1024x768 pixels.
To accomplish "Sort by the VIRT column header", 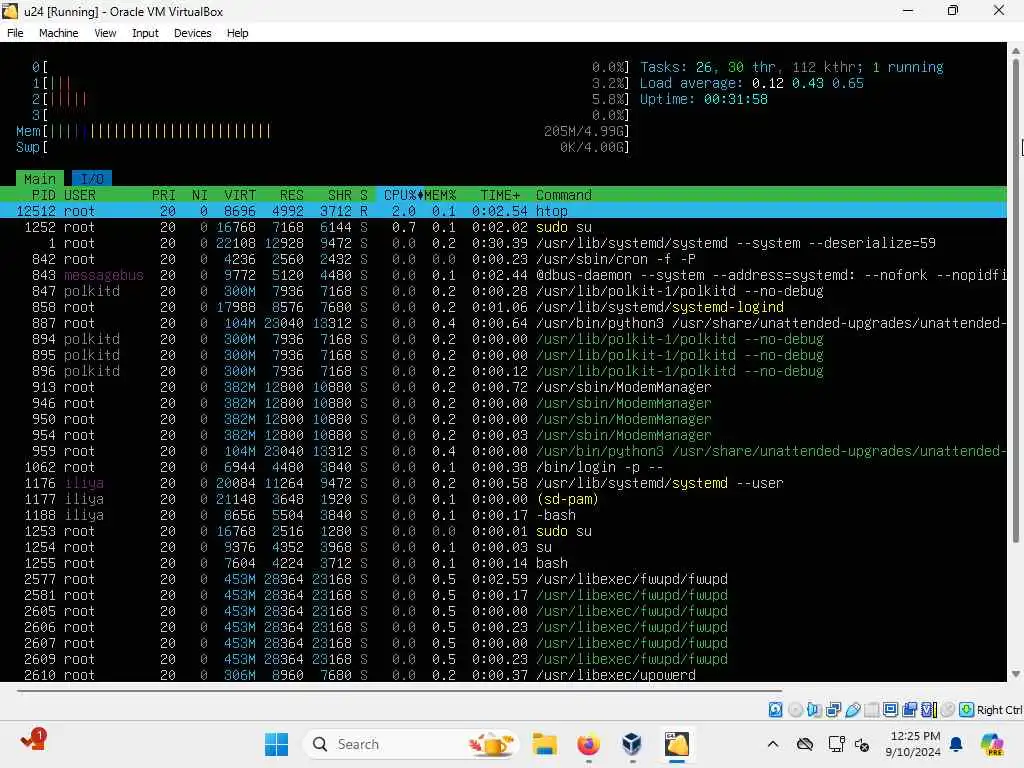I will point(240,195).
